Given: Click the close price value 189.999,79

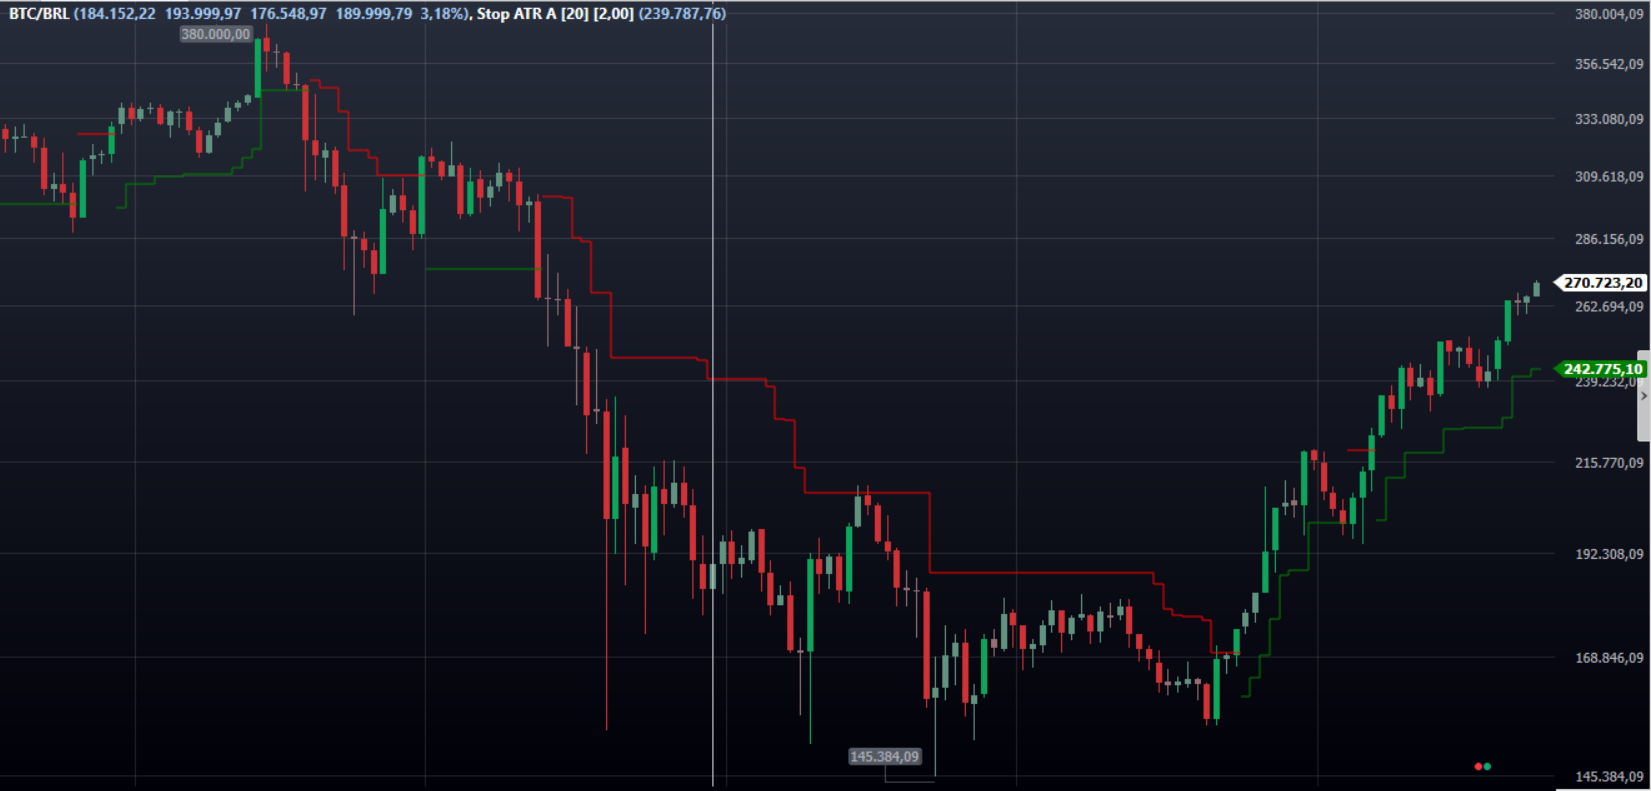Looking at the screenshot, I should [x=374, y=14].
